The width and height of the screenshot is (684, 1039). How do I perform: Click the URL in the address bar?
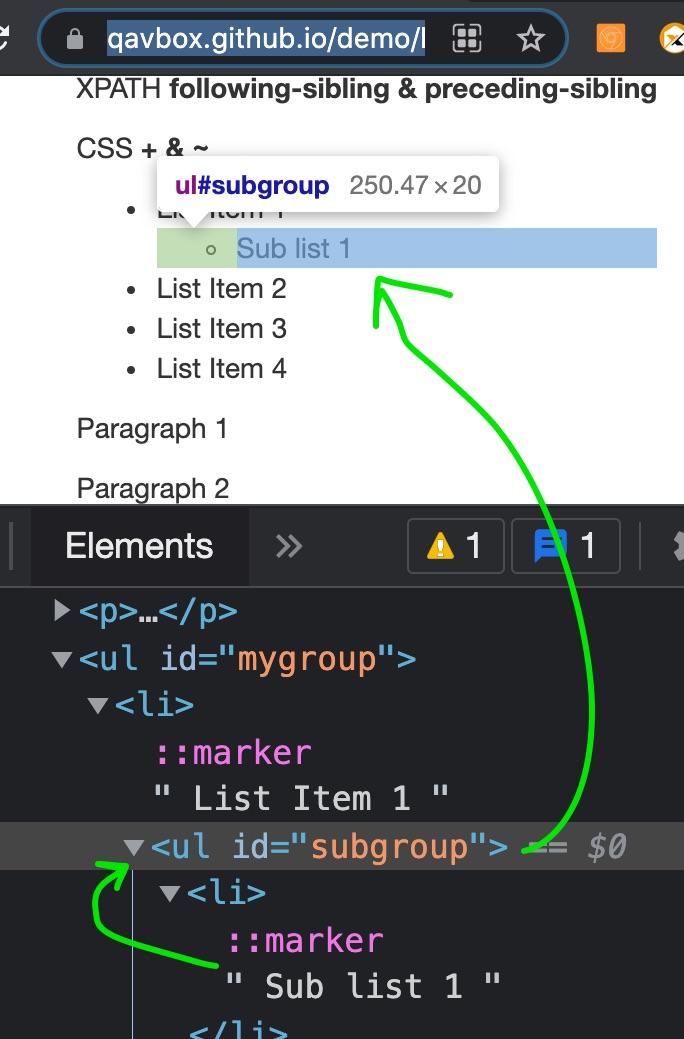(x=265, y=39)
